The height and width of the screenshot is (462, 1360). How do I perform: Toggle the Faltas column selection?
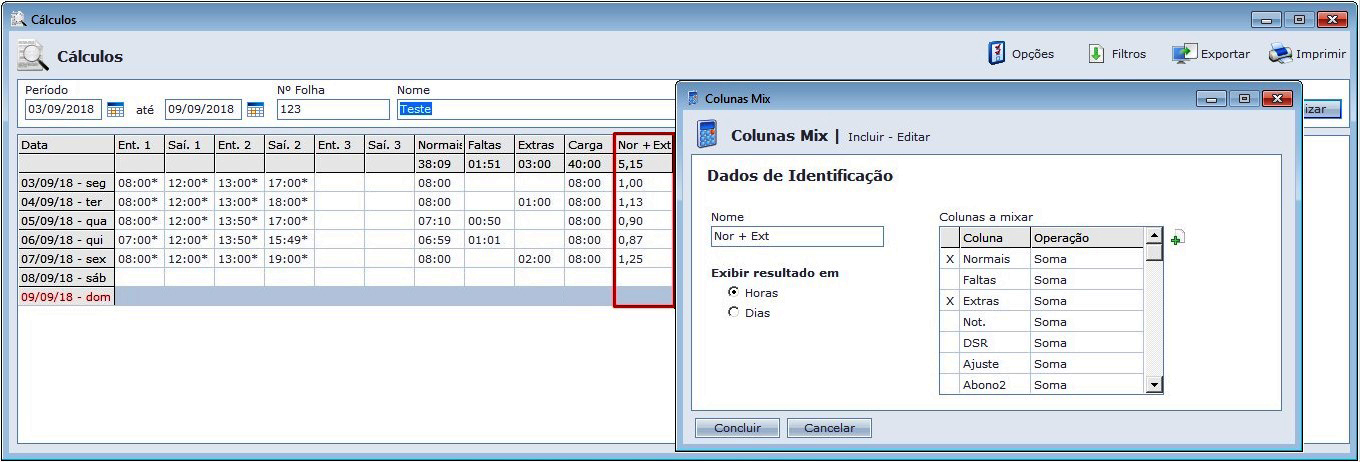pyautogui.click(x=949, y=280)
